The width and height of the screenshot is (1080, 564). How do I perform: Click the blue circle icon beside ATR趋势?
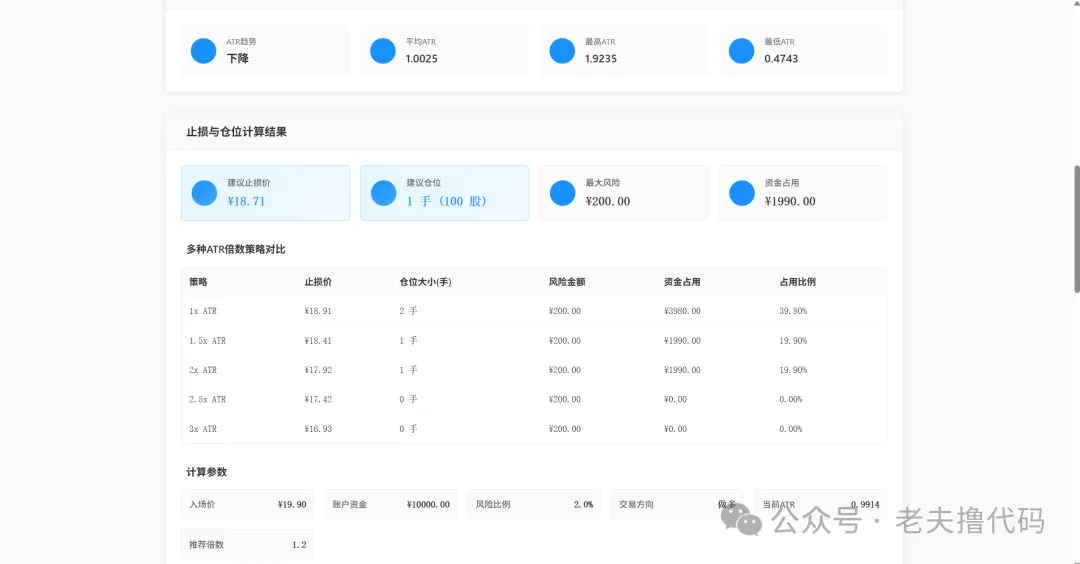203,51
